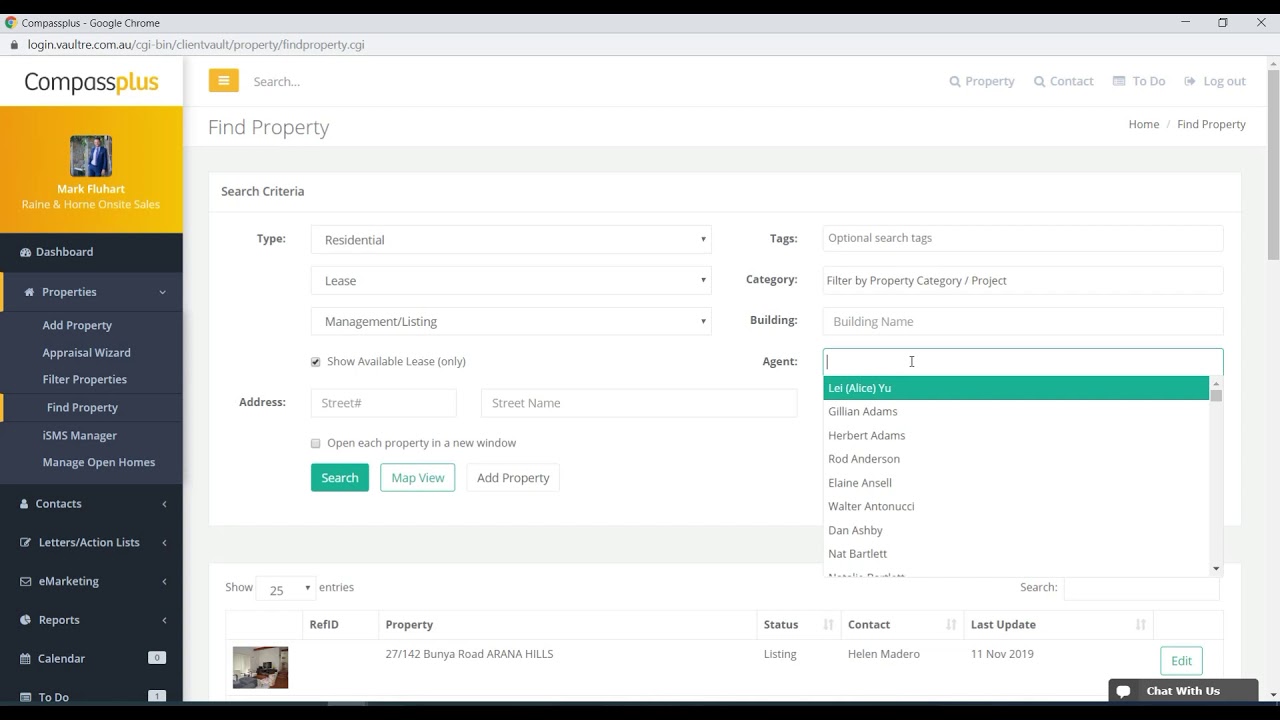Screen dimensions: 1280x720
Task: Uncheck Show Available Lease (only) checkbox
Action: click(316, 362)
